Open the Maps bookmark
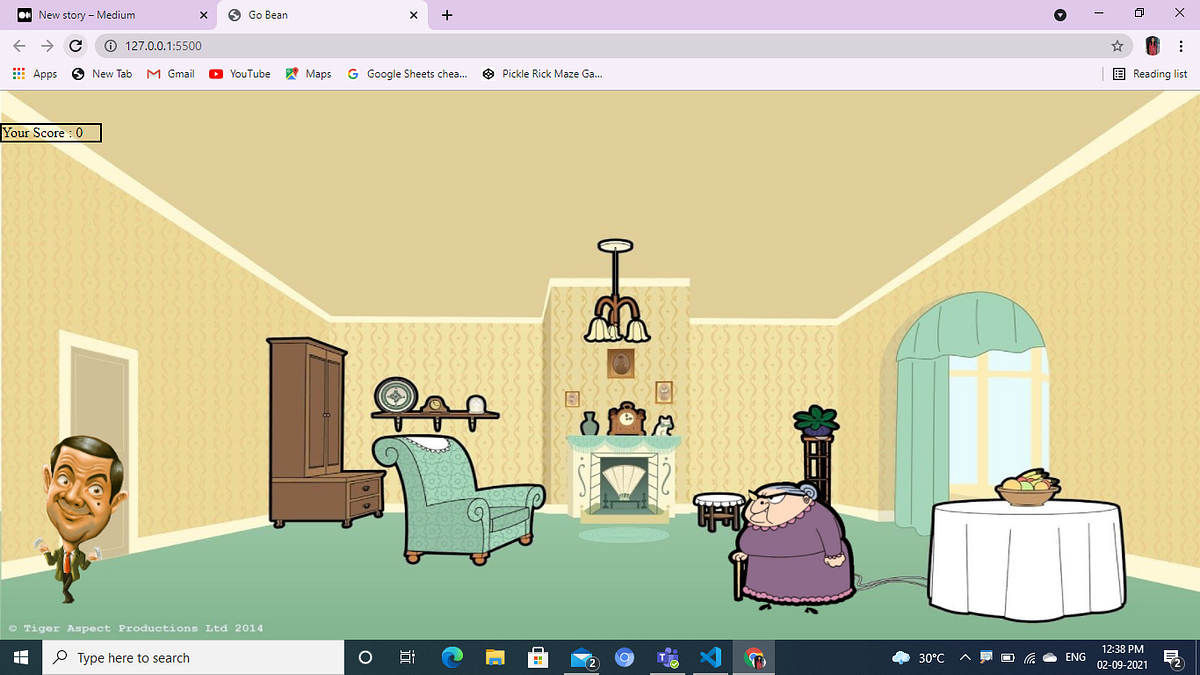Image resolution: width=1200 pixels, height=675 pixels. [x=308, y=73]
